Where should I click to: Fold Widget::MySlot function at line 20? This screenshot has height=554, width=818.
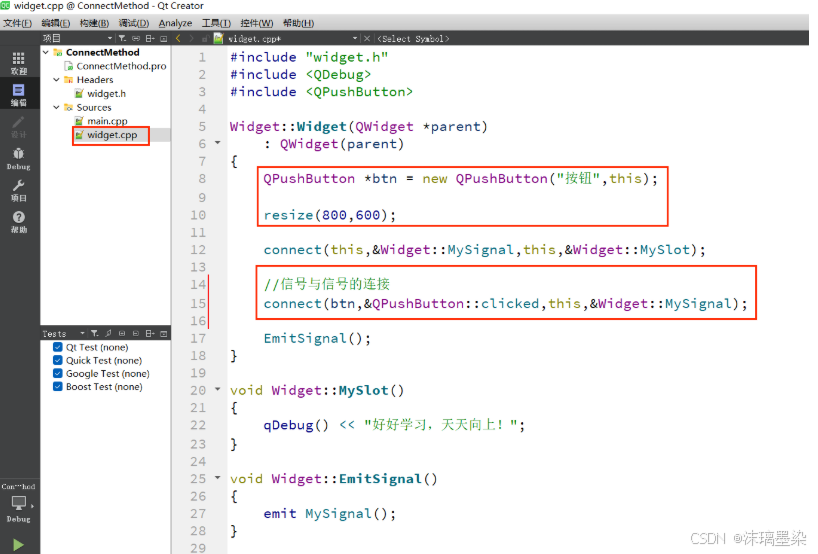[218, 389]
